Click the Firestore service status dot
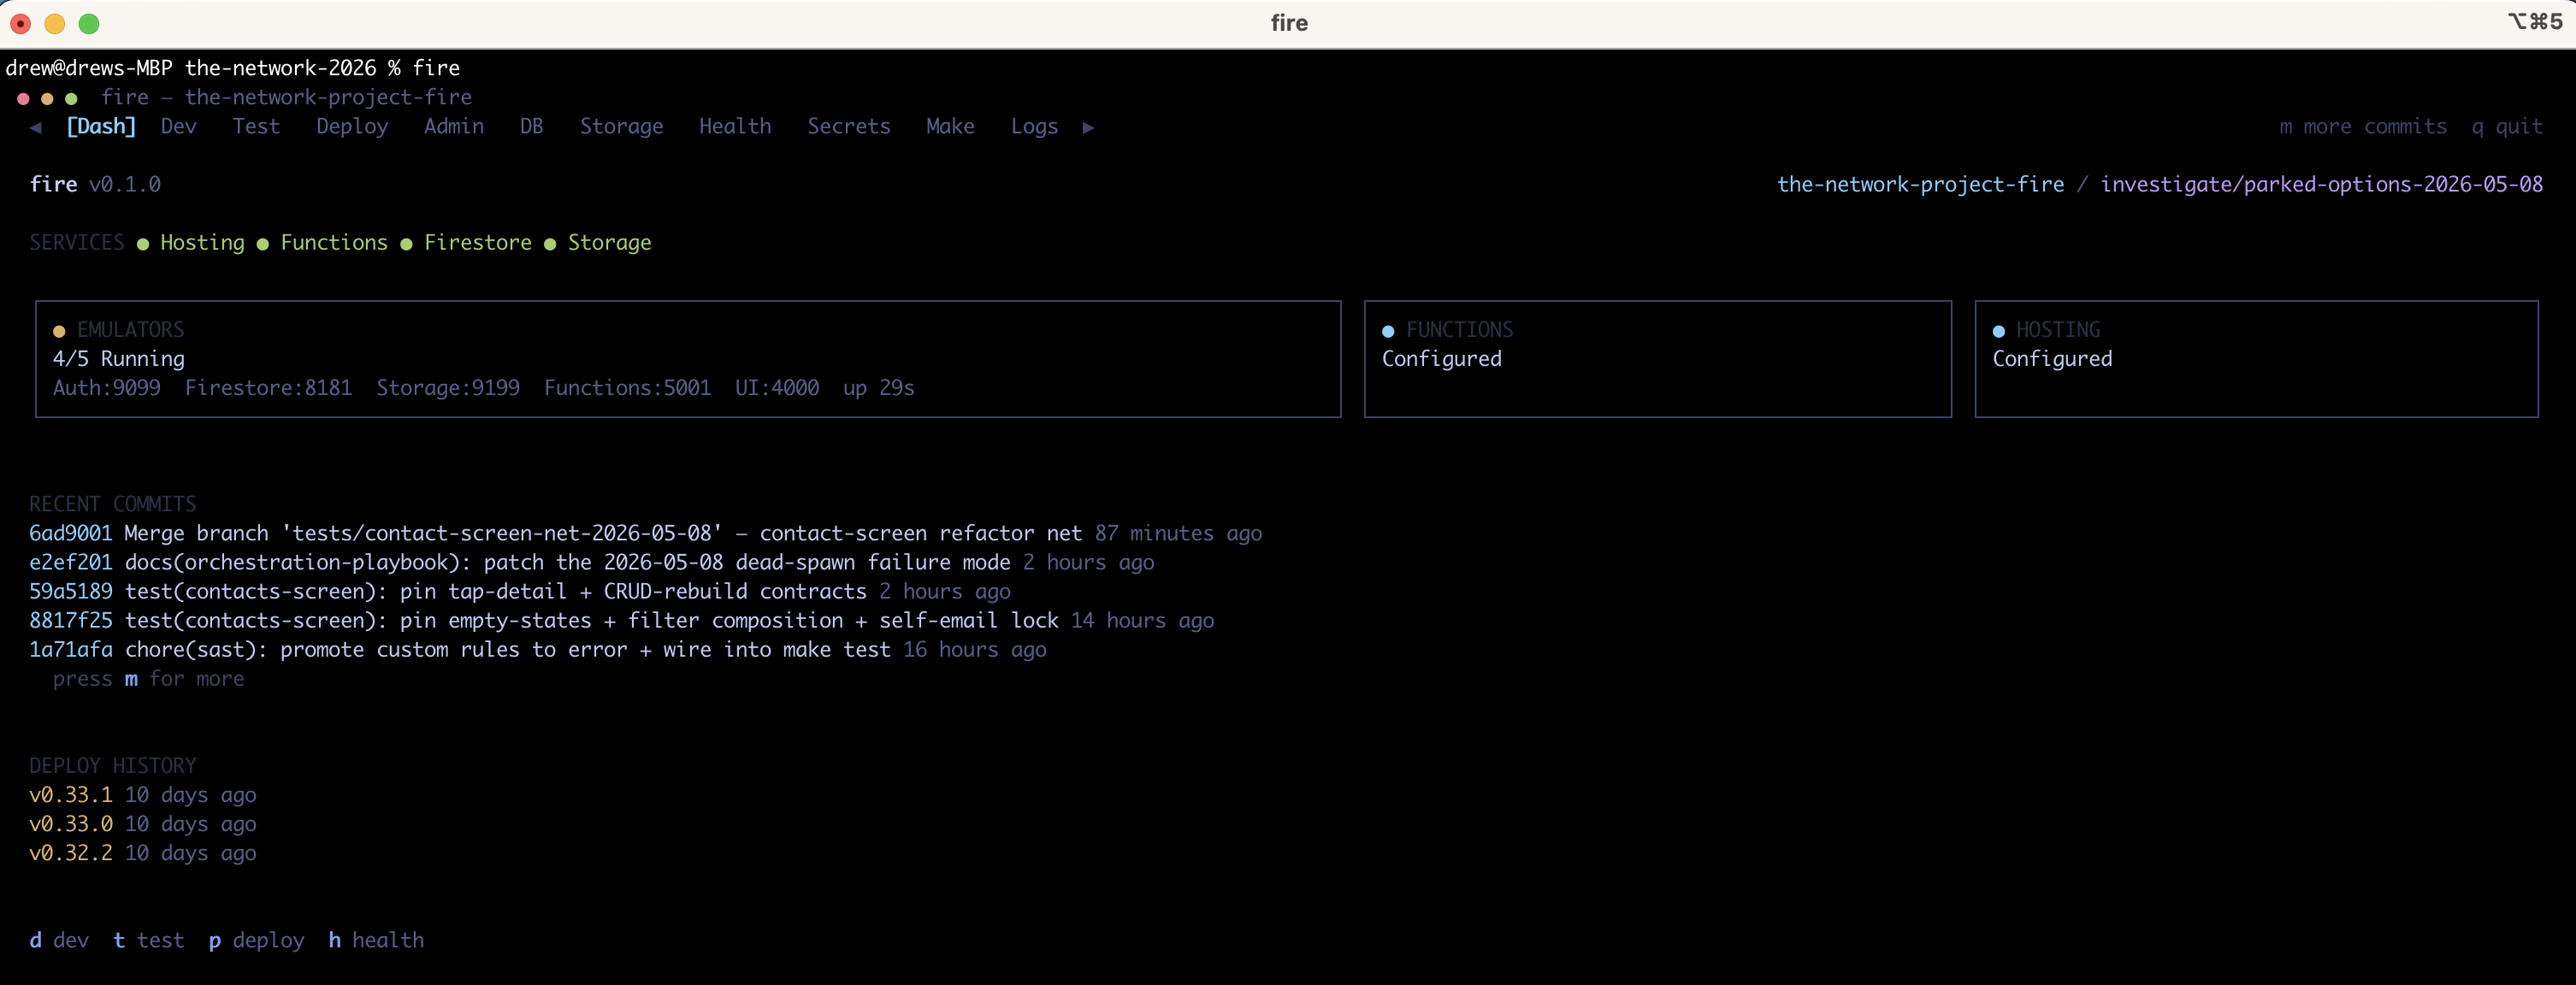2576x985 pixels. coord(407,244)
